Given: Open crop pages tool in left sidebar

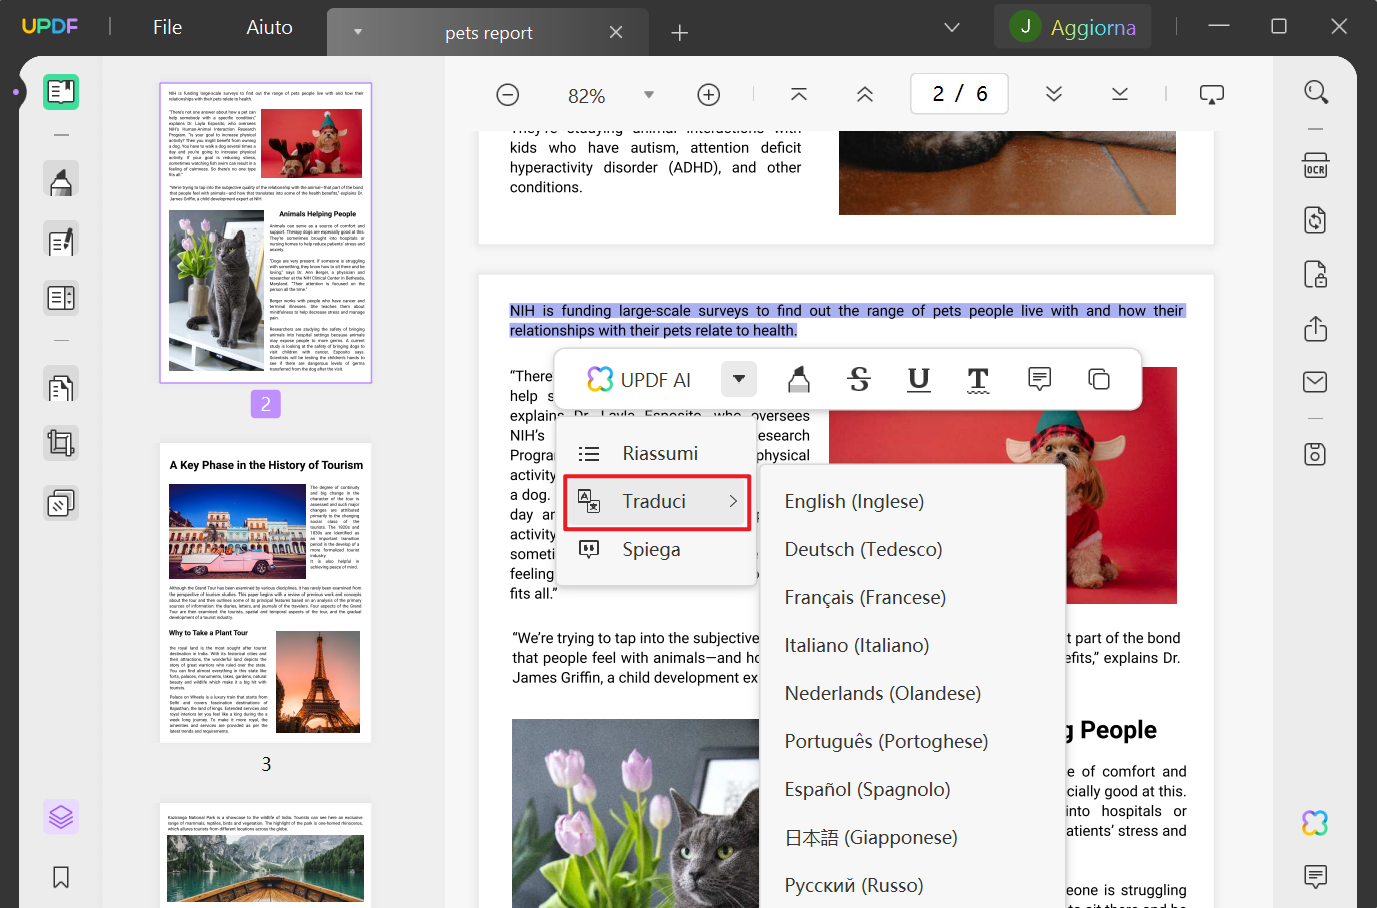Looking at the screenshot, I should (x=61, y=443).
